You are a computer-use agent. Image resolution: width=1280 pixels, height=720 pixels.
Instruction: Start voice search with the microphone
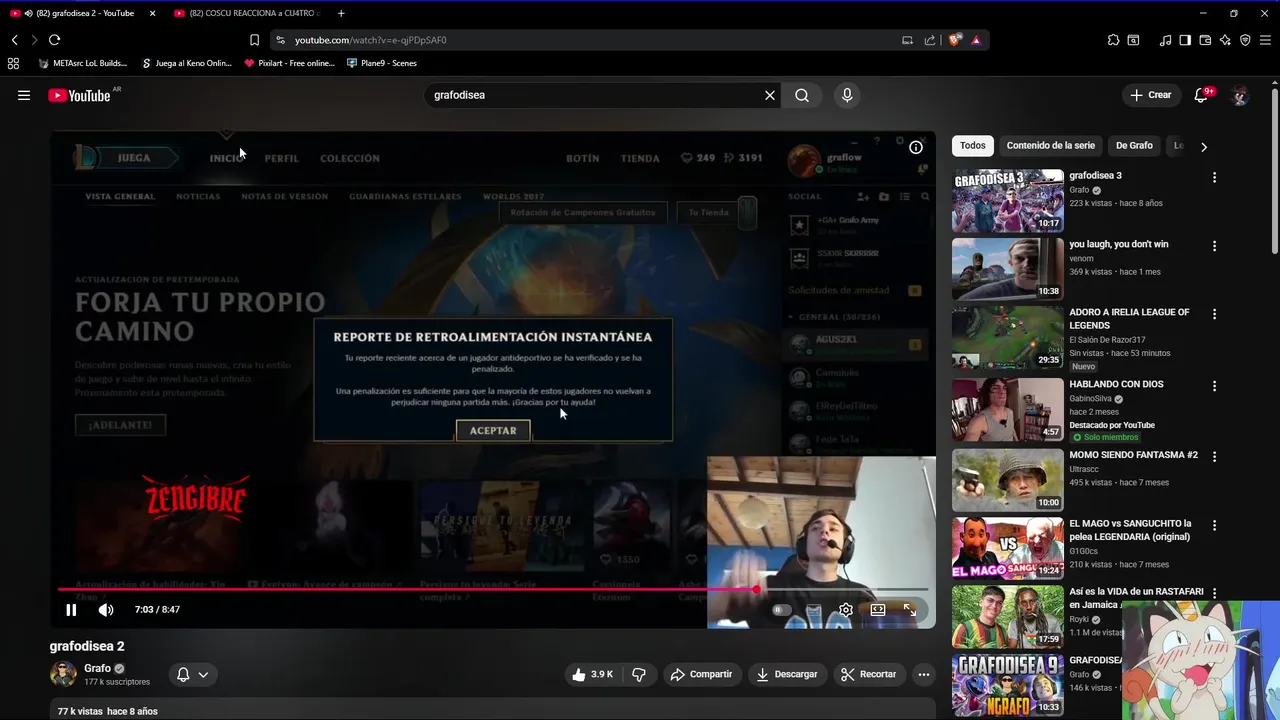pos(847,95)
